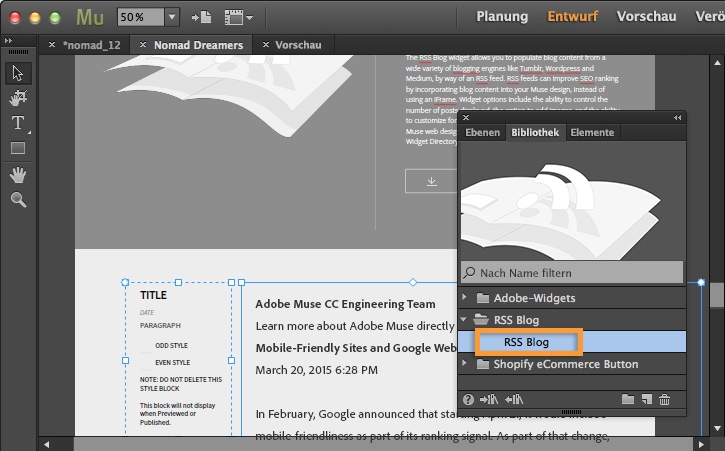Select the Hand pan tool
Screen dimensions: 725x451
pos(18,175)
